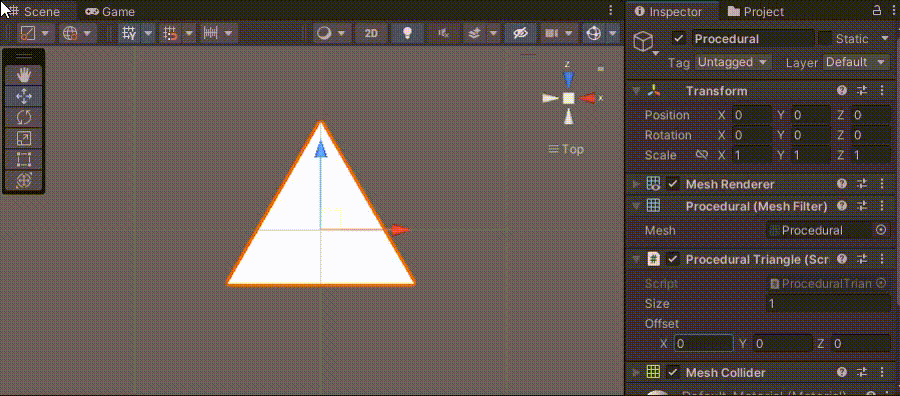
Task: Open the tool handle rotation globe dropdown
Action: (x=77, y=33)
